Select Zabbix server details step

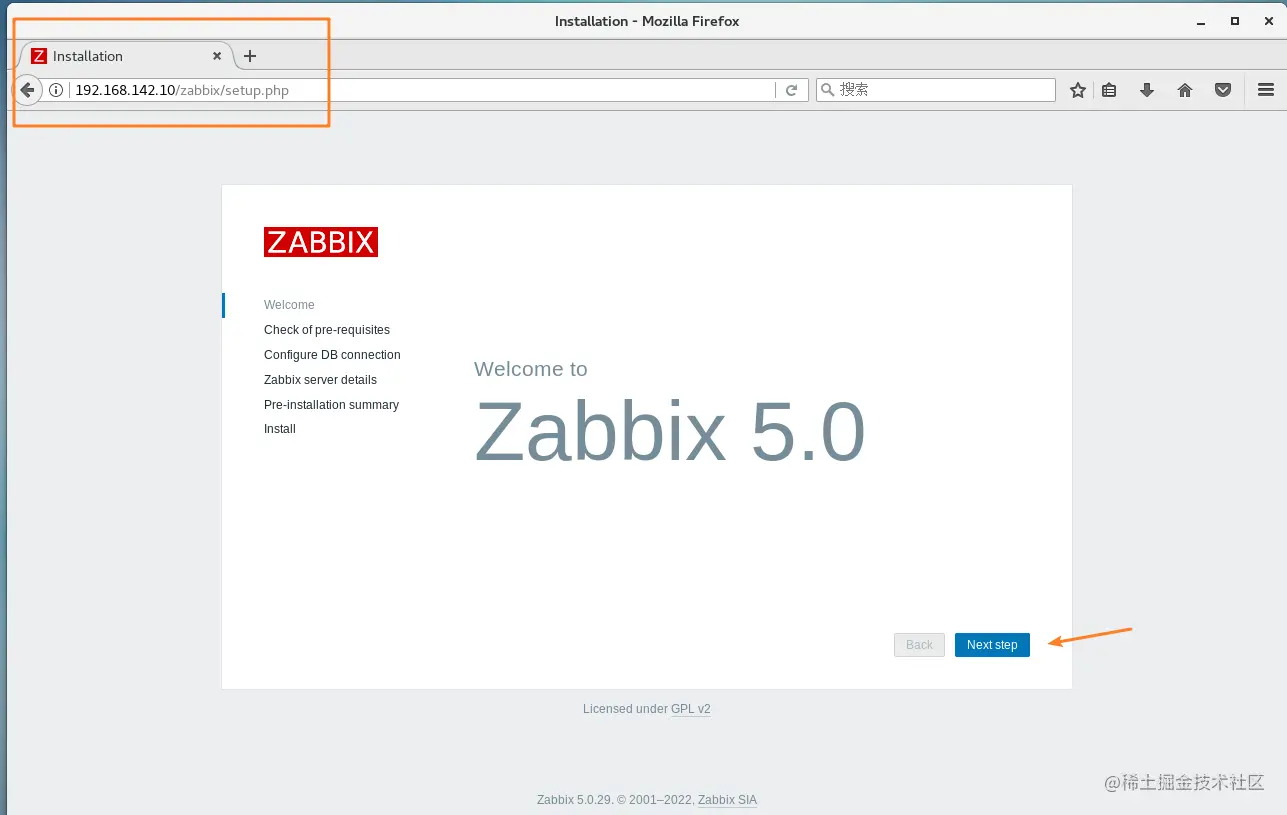pyautogui.click(x=320, y=380)
